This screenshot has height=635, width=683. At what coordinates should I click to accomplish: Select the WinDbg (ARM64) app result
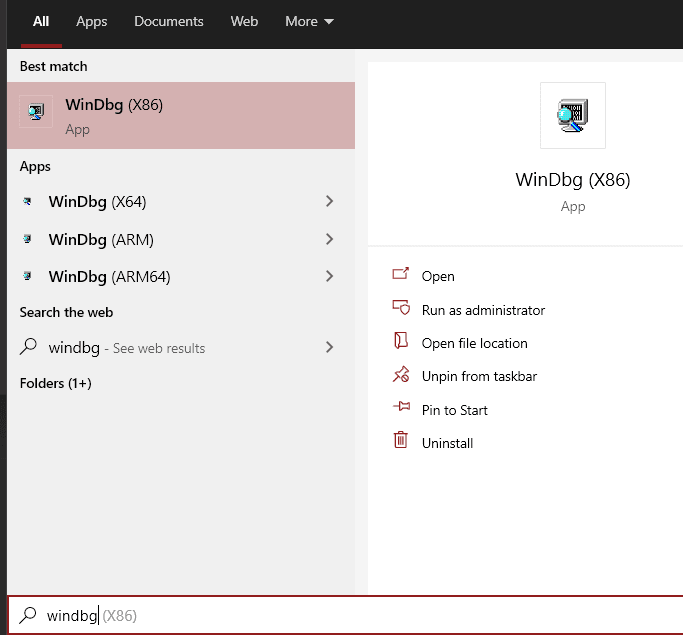click(181, 277)
